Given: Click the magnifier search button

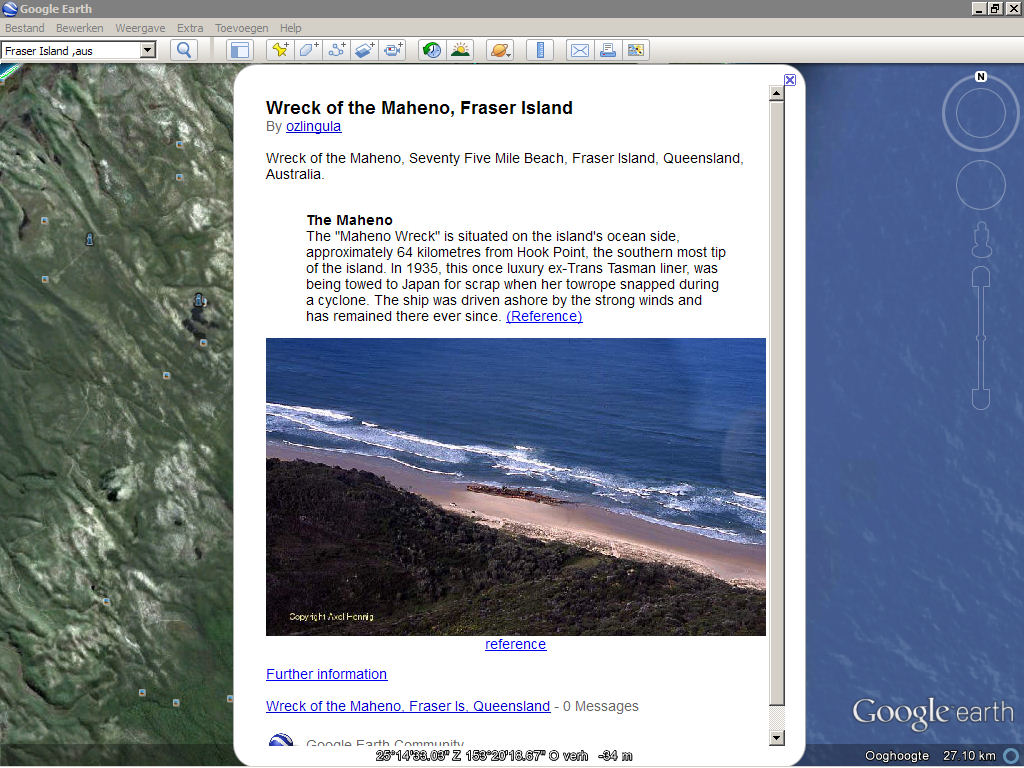Looking at the screenshot, I should point(184,50).
